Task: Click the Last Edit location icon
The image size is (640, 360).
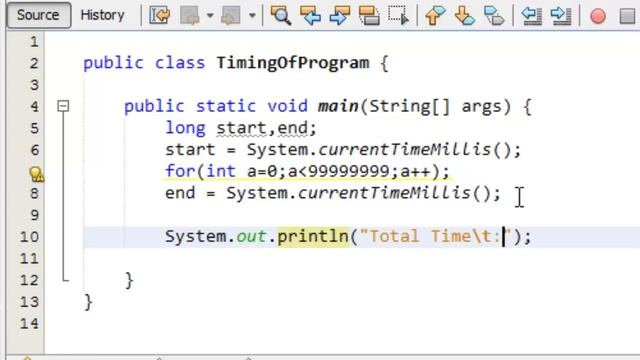Action: 160,16
